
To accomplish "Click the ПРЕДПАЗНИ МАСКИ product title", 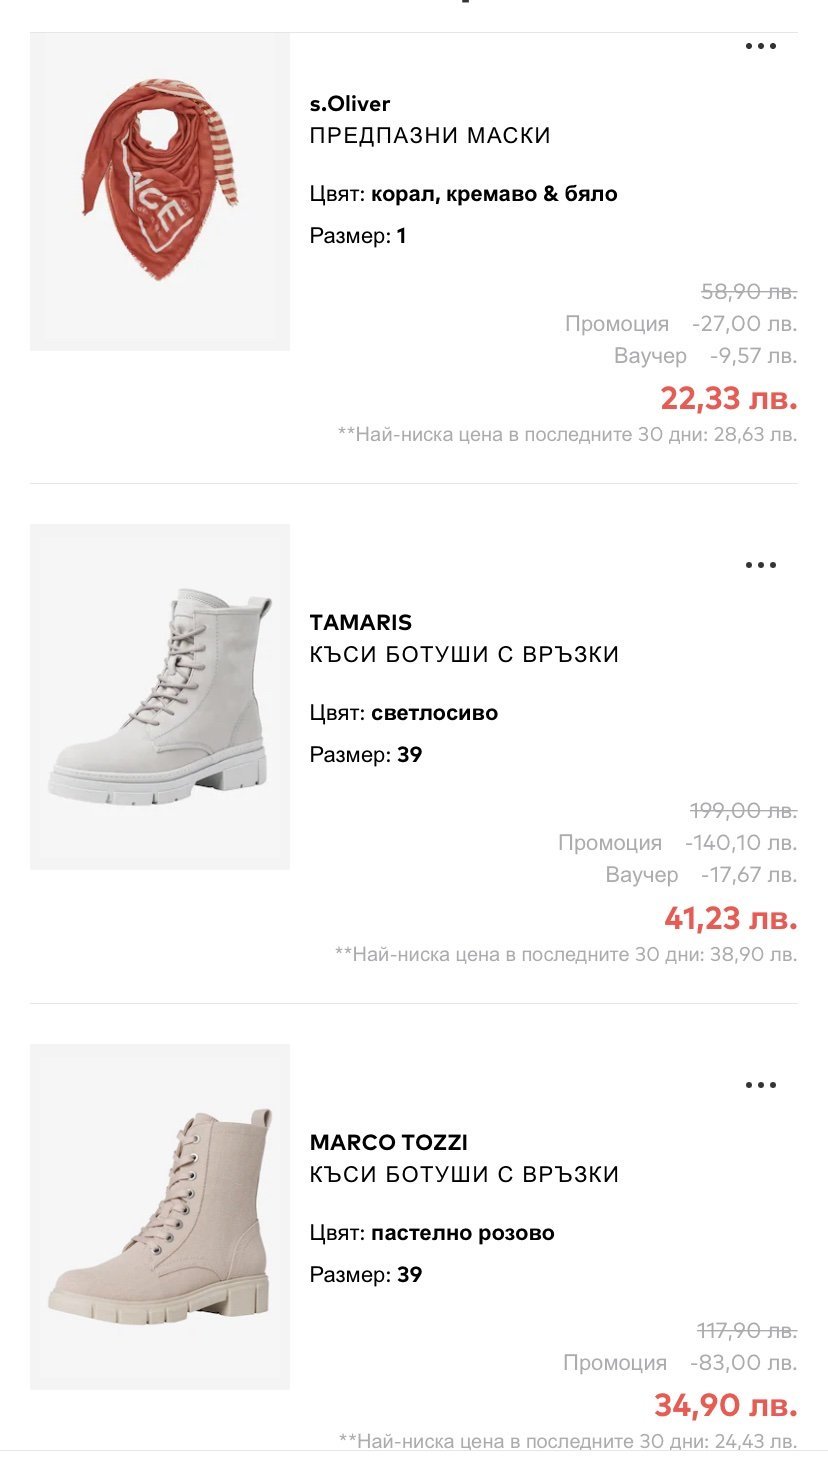I will [x=430, y=136].
